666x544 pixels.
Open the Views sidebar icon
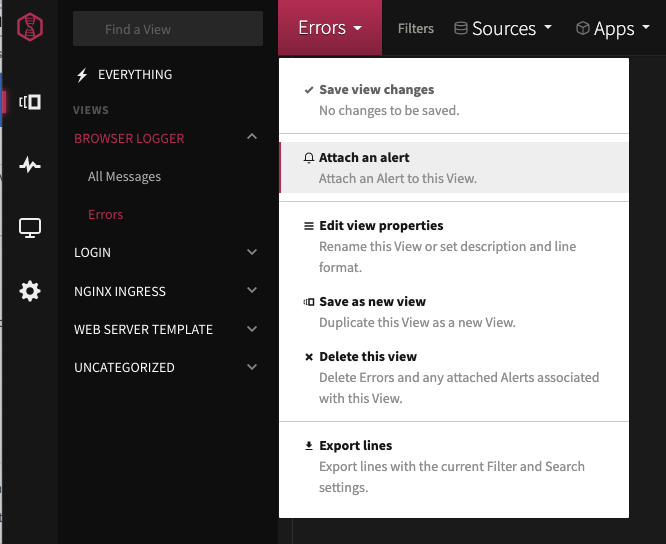click(30, 102)
